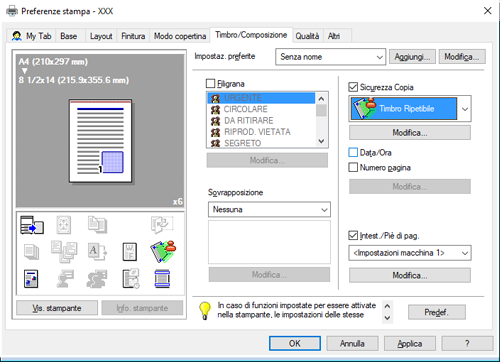This screenshot has width=500, height=362.
Task: Click the greyed copies pages icon
Action: tap(97, 225)
